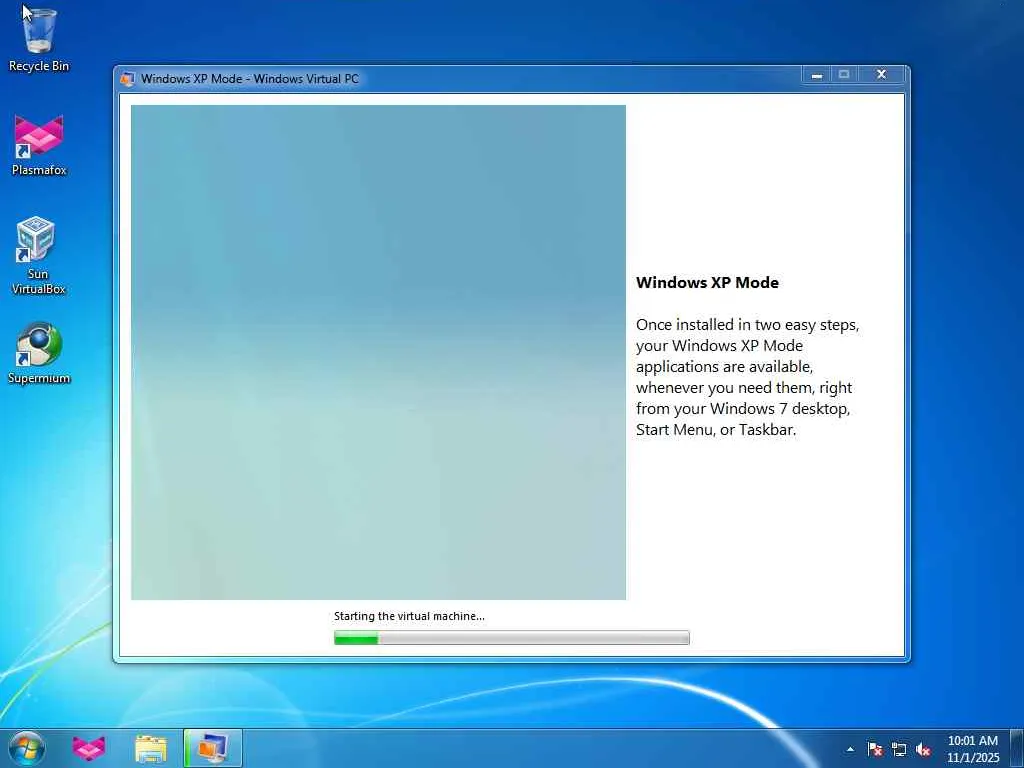This screenshot has width=1024, height=768.
Task: Open the Recycle Bin desktop icon
Action: point(39,38)
